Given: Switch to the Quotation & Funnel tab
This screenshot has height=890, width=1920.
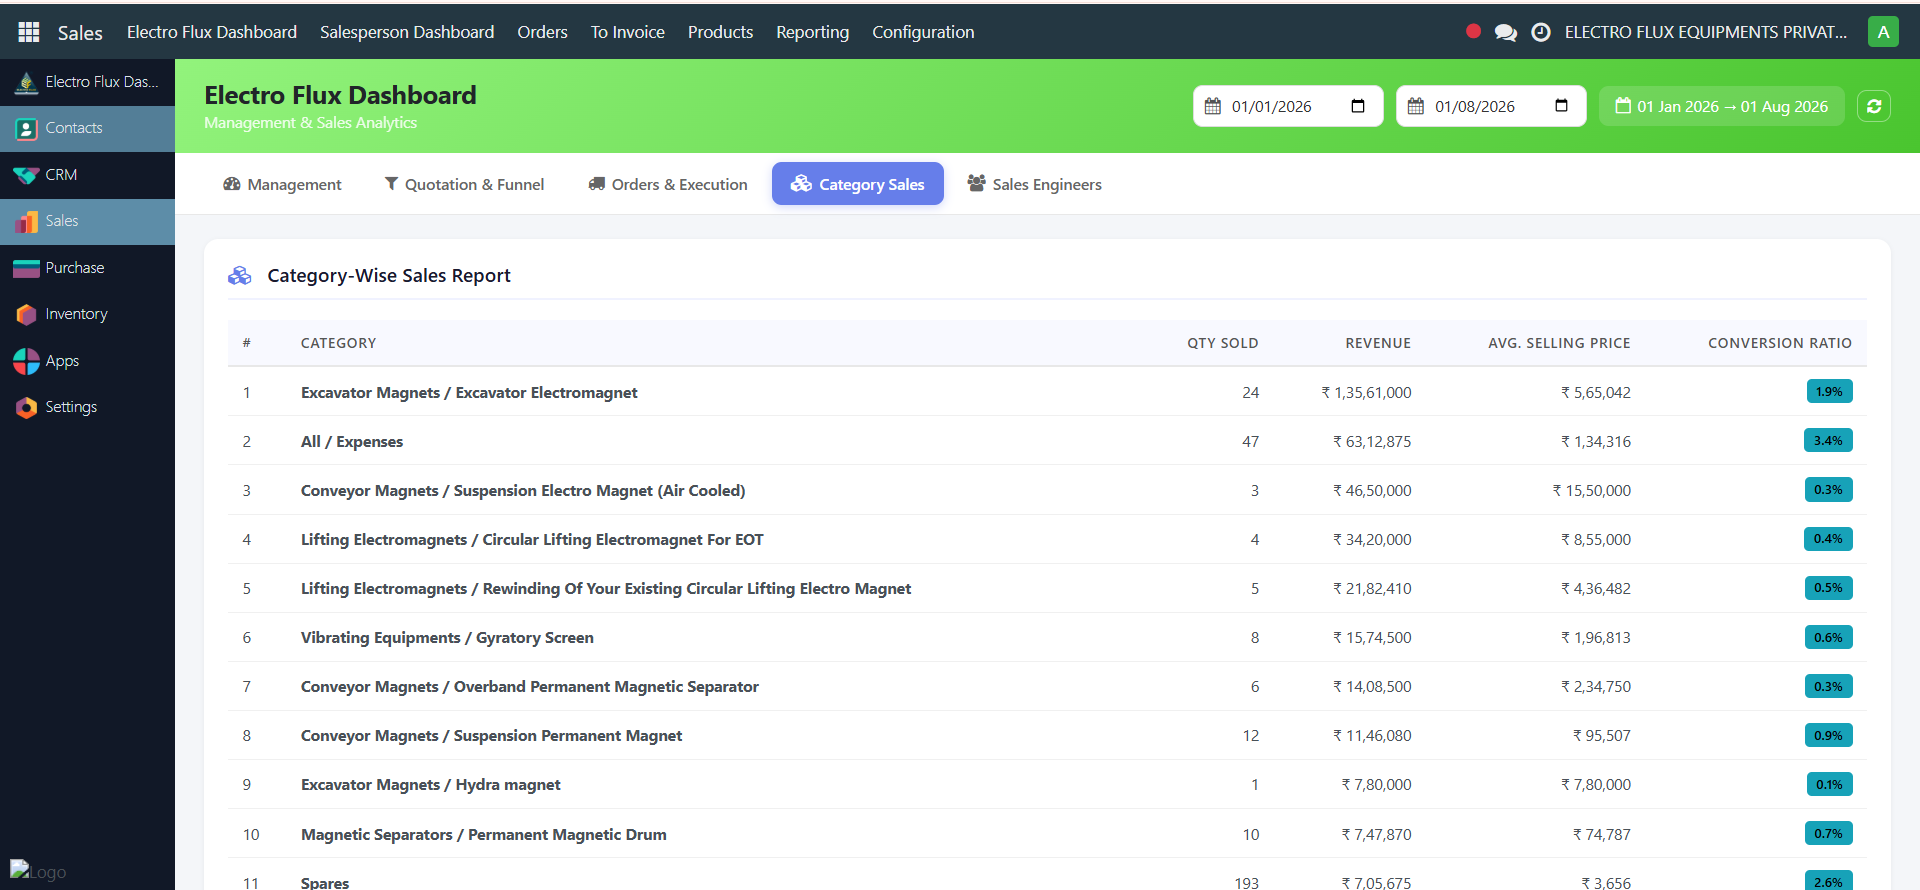Looking at the screenshot, I should point(465,184).
